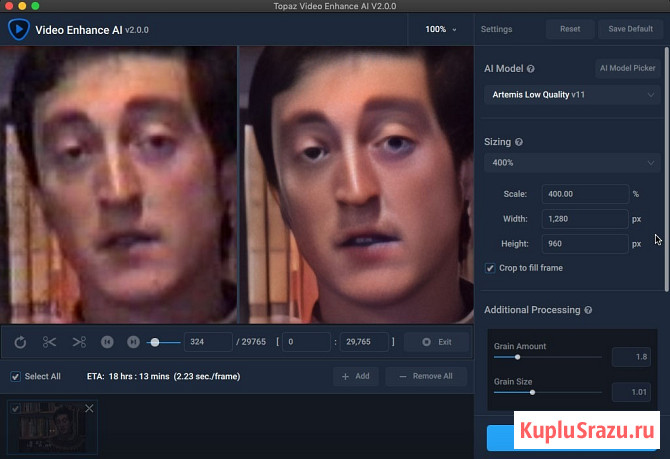This screenshot has height=459, width=670.
Task: Open the 400% sizing dropdown
Action: pos(572,162)
